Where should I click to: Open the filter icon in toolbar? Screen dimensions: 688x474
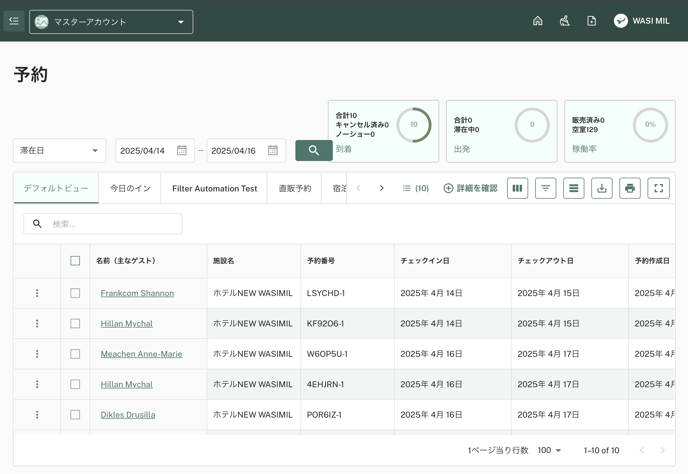tap(545, 188)
